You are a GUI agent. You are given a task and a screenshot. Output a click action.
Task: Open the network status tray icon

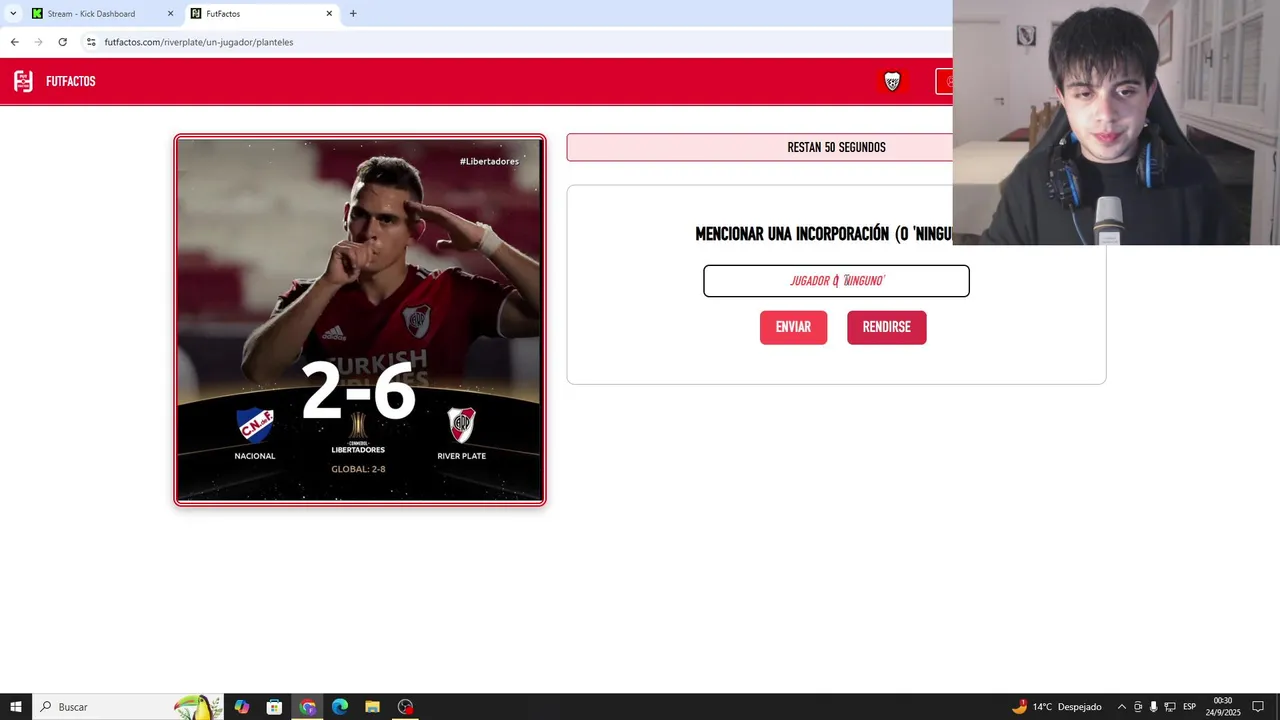[1170, 707]
